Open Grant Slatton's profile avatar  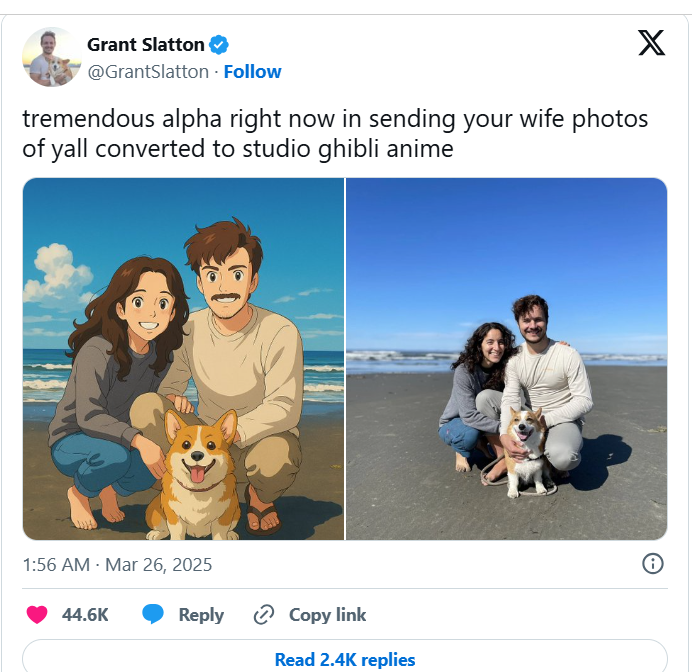(x=52, y=57)
